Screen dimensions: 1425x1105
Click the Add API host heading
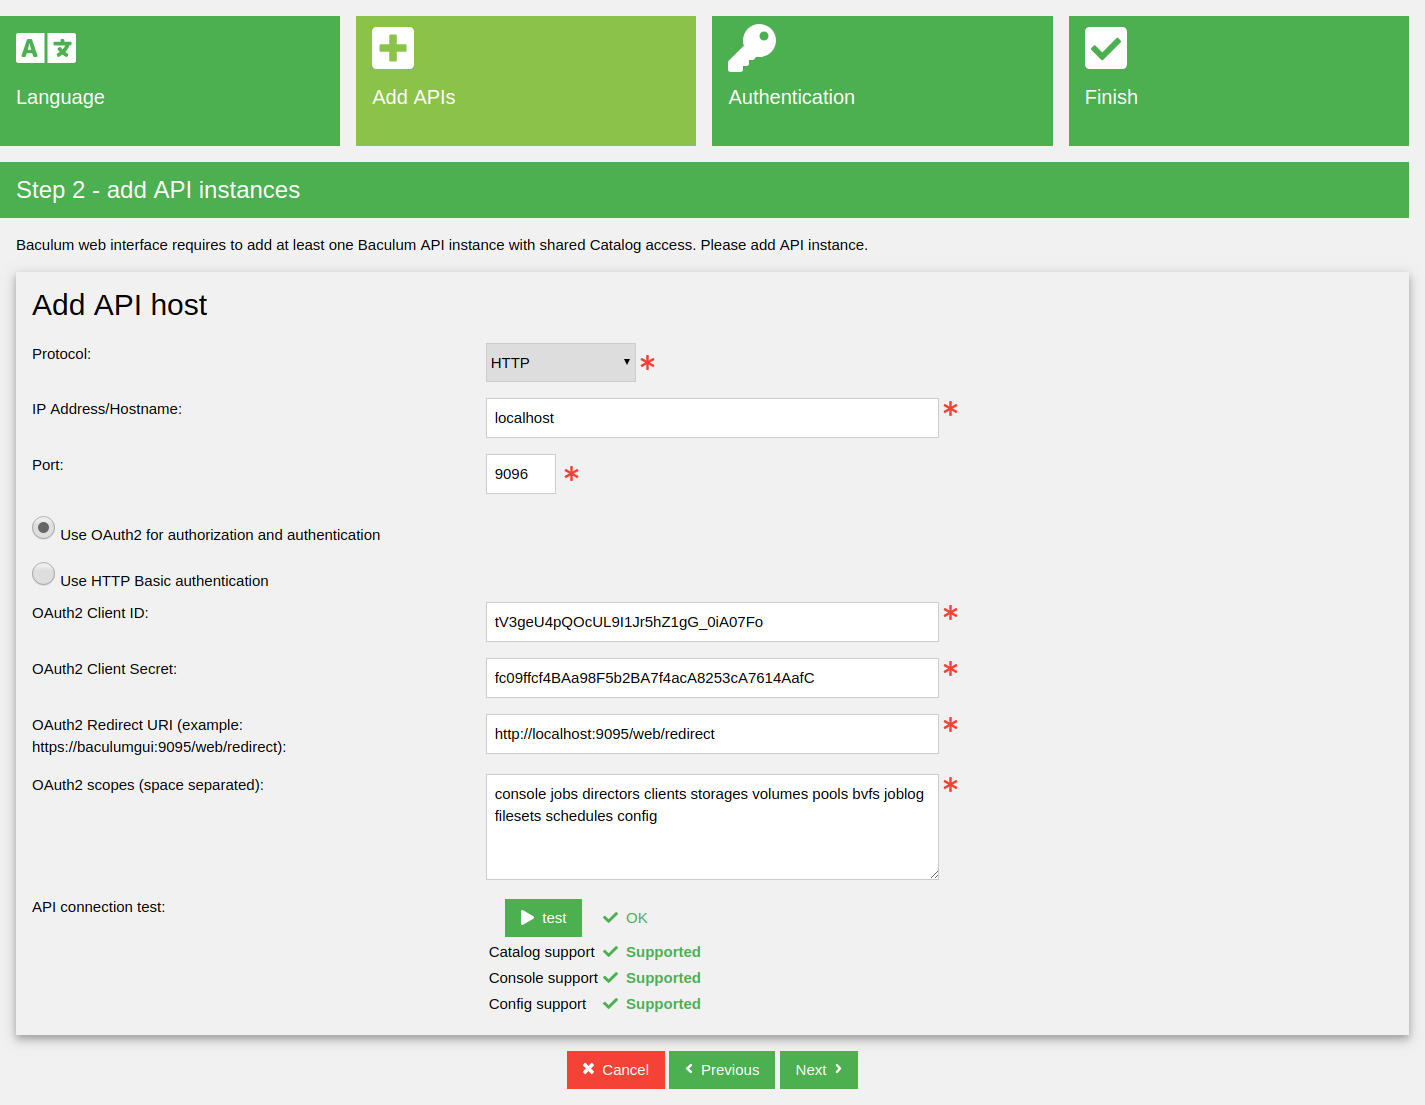(x=120, y=305)
